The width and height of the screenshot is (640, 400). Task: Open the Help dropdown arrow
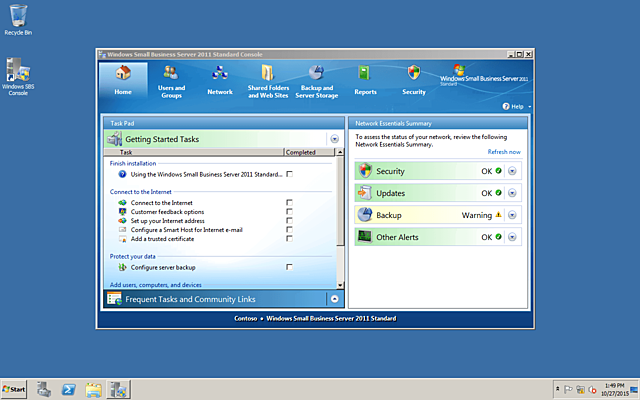point(529,107)
